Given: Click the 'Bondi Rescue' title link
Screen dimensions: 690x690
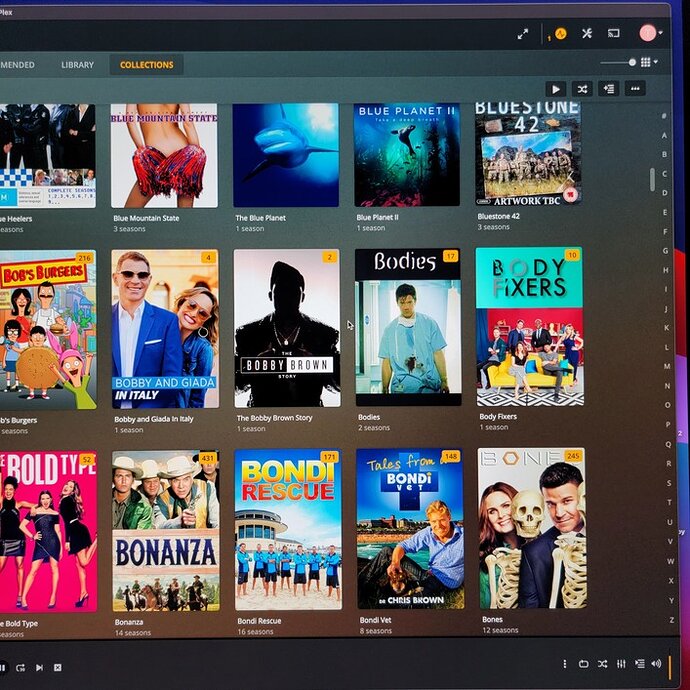Looking at the screenshot, I should (x=259, y=621).
